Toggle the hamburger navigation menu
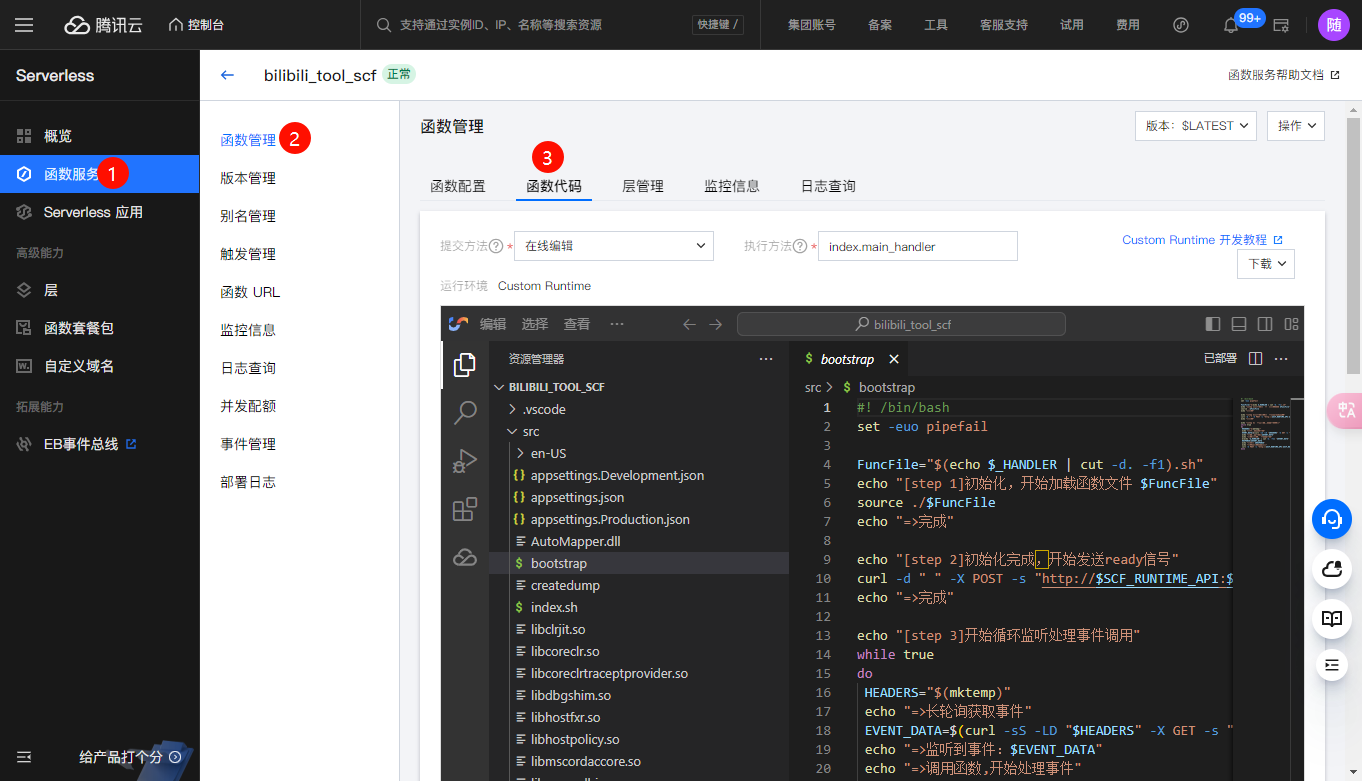 pos(24,25)
